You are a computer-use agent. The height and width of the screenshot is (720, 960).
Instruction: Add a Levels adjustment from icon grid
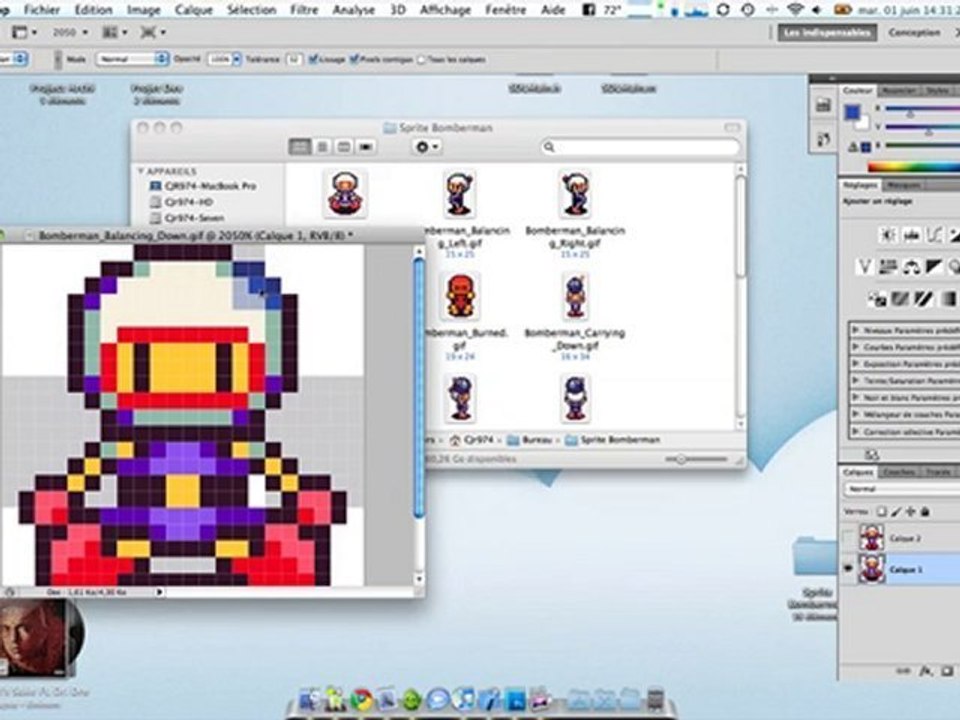(x=911, y=235)
